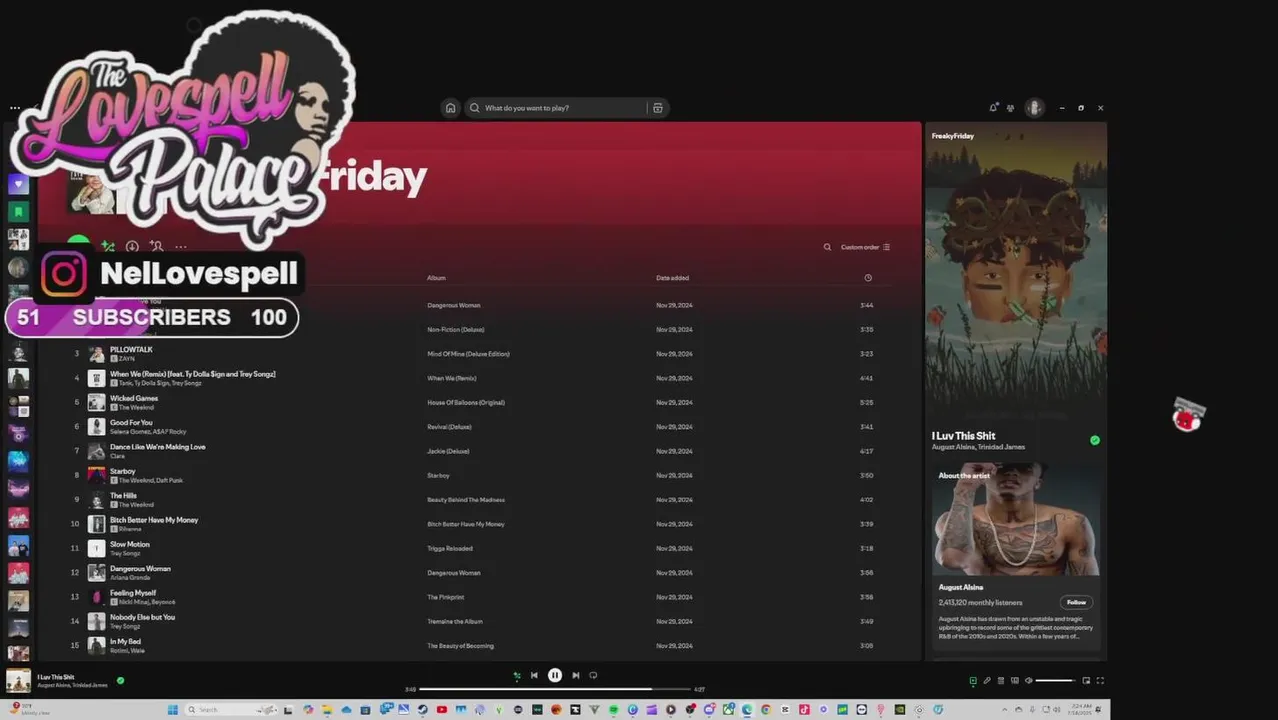The height and width of the screenshot is (720, 1278).
Task: Search within the playlist using the magnifier
Action: [x=827, y=247]
